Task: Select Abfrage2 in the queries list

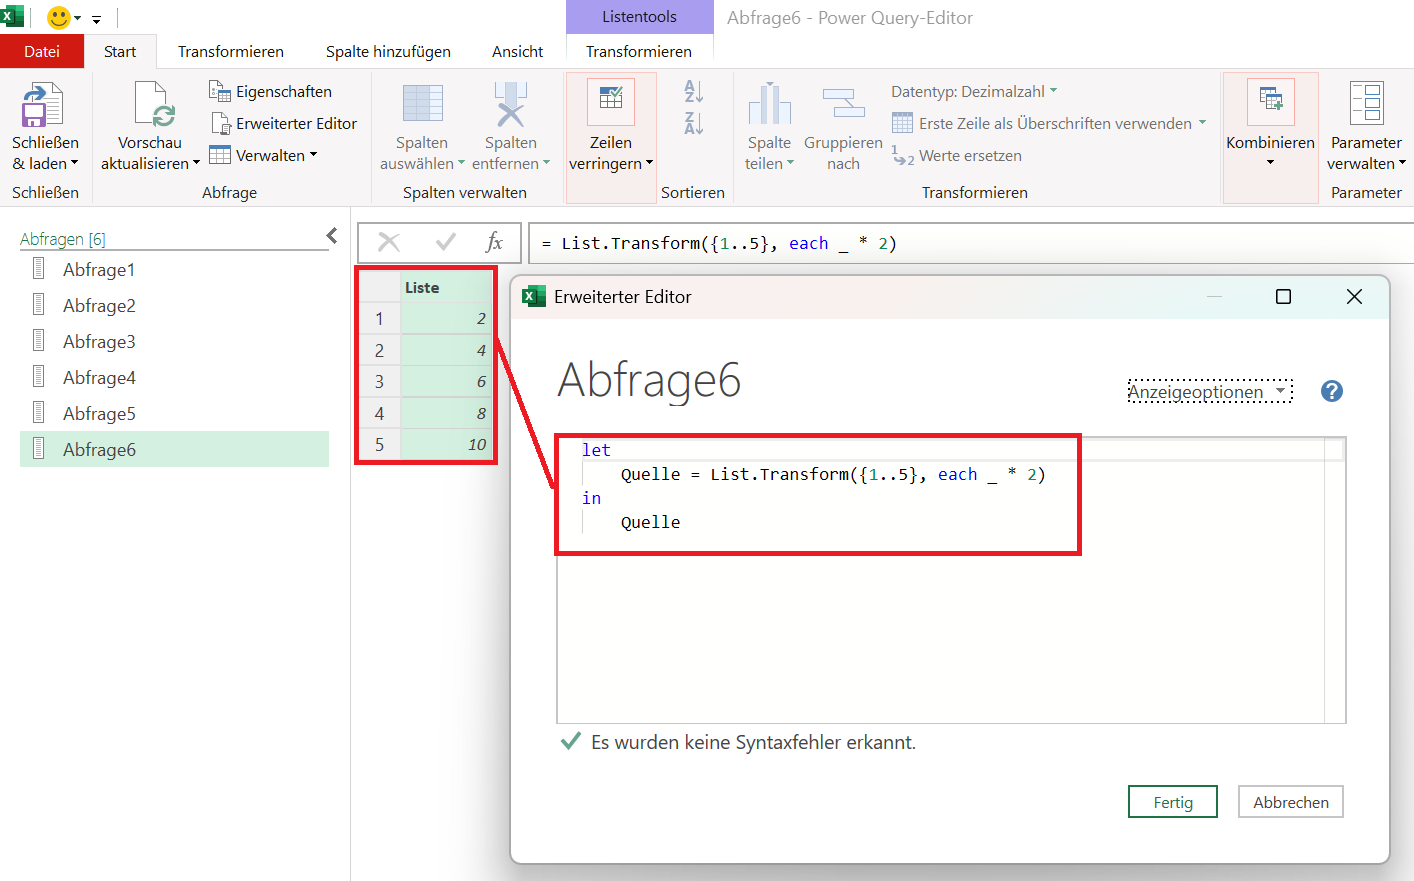Action: pyautogui.click(x=174, y=305)
